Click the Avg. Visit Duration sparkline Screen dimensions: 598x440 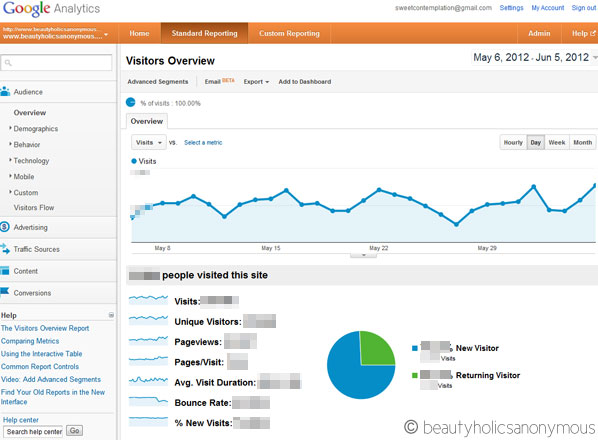(148, 381)
